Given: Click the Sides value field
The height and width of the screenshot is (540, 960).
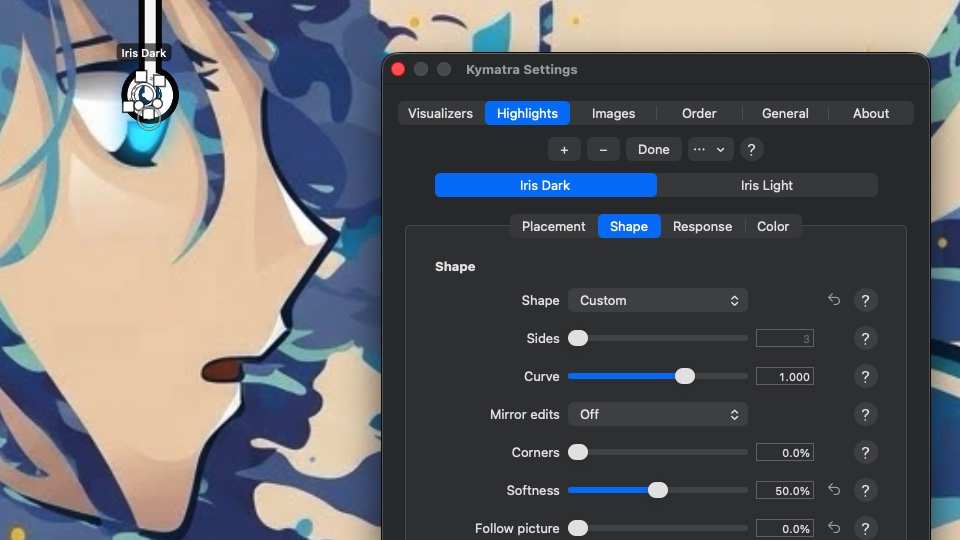Looking at the screenshot, I should click(784, 339).
